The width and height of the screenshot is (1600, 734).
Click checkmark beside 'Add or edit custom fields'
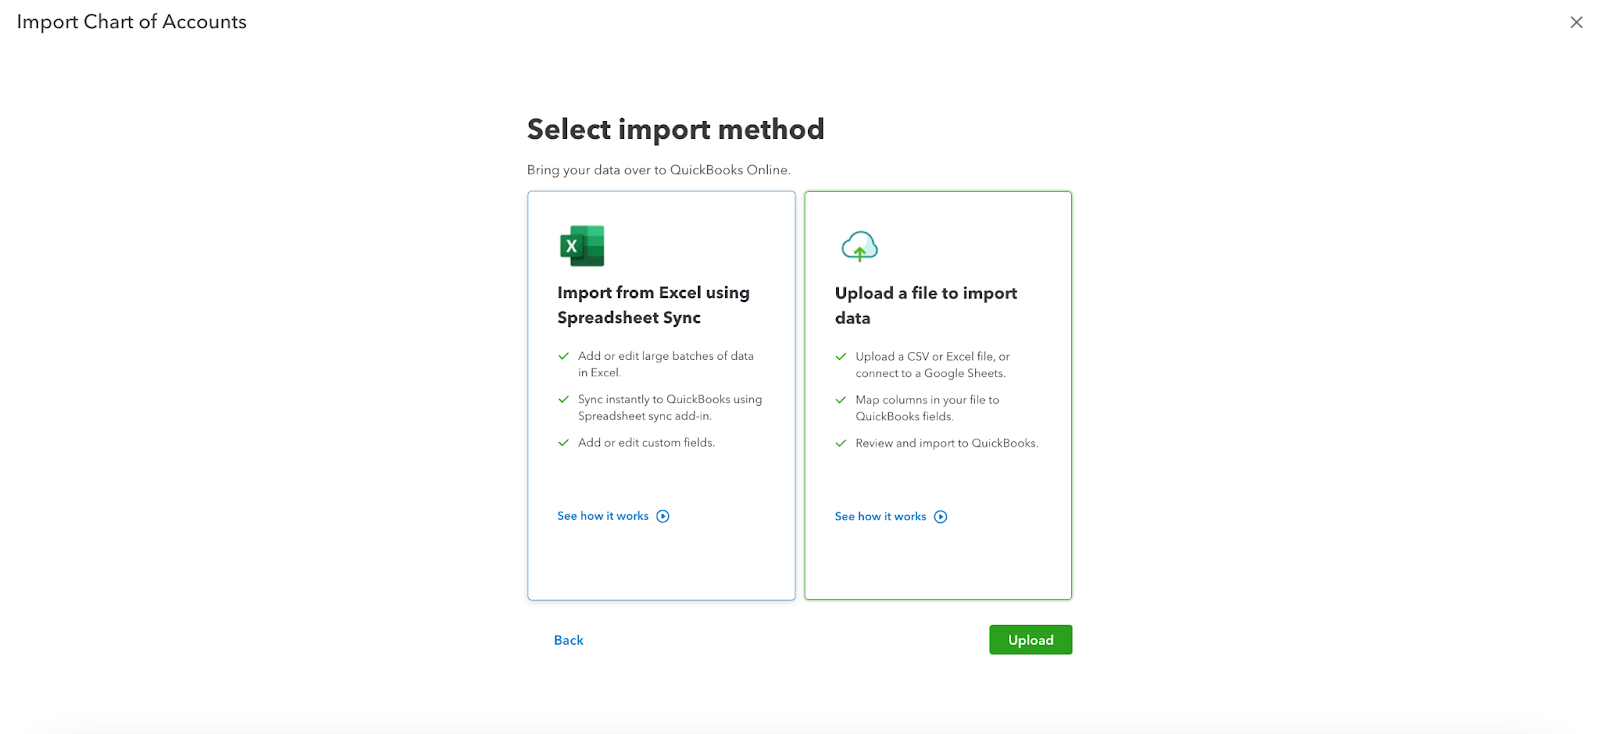[x=563, y=442]
